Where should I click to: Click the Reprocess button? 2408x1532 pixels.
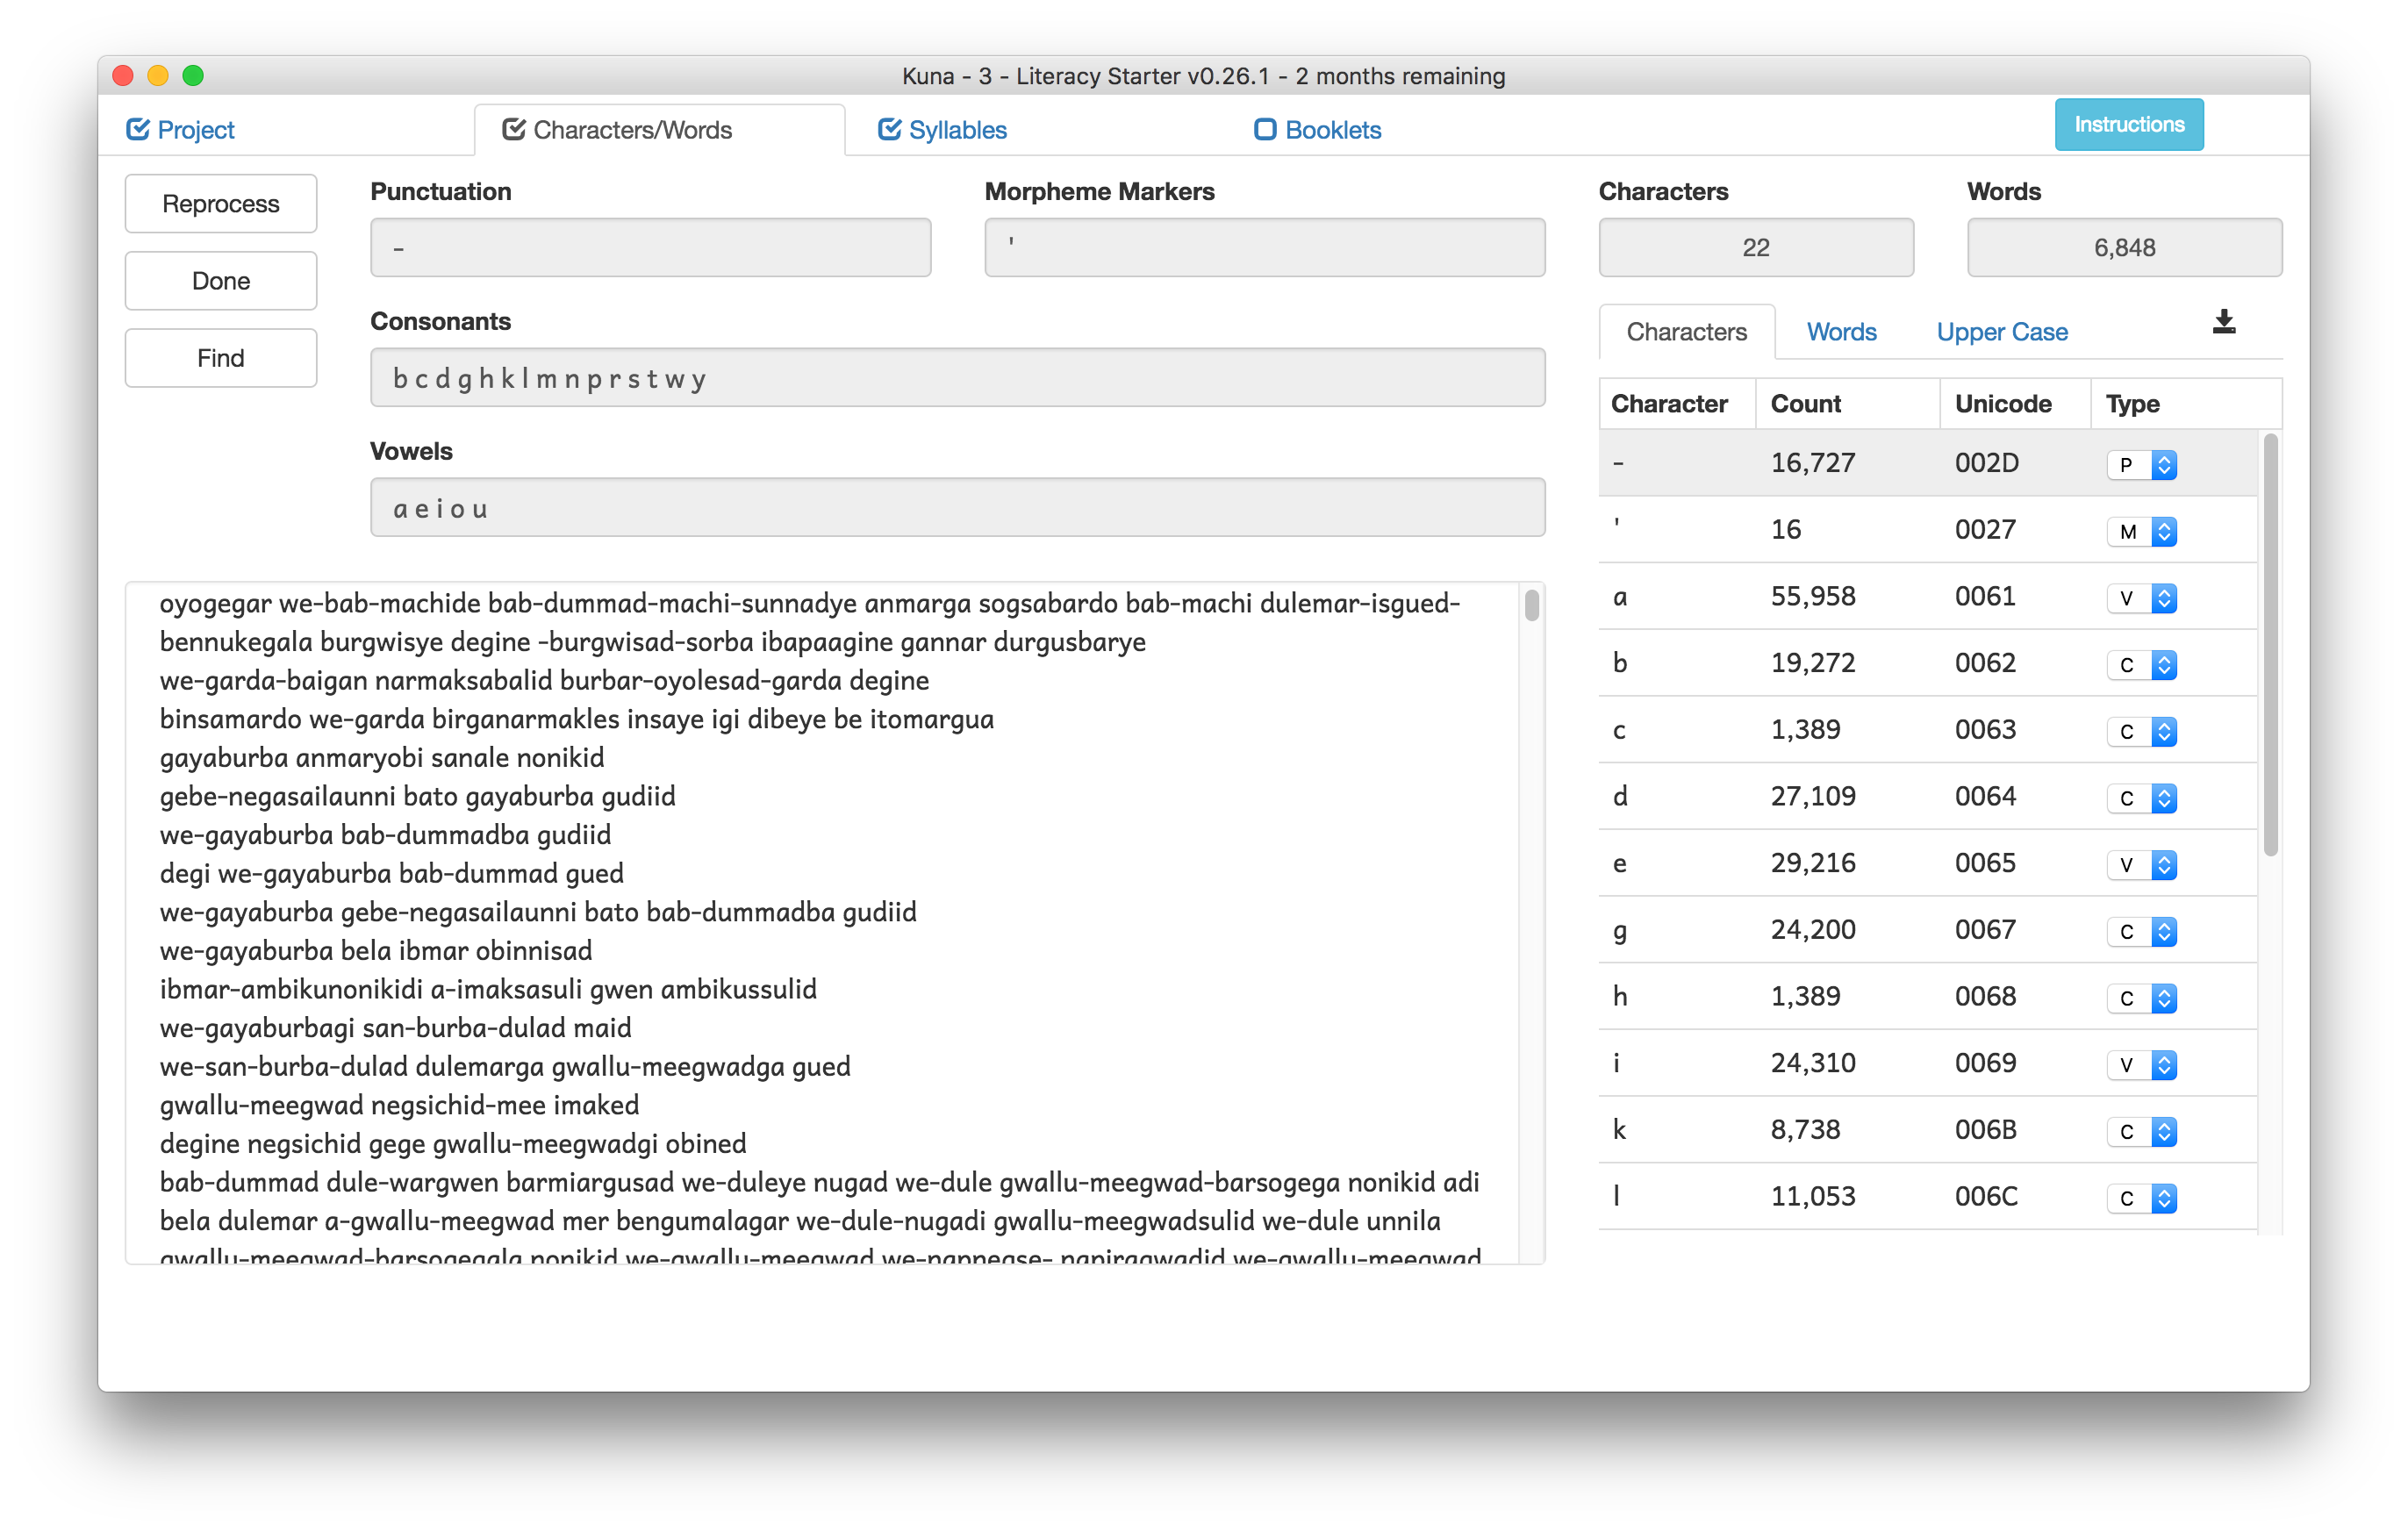(221, 203)
